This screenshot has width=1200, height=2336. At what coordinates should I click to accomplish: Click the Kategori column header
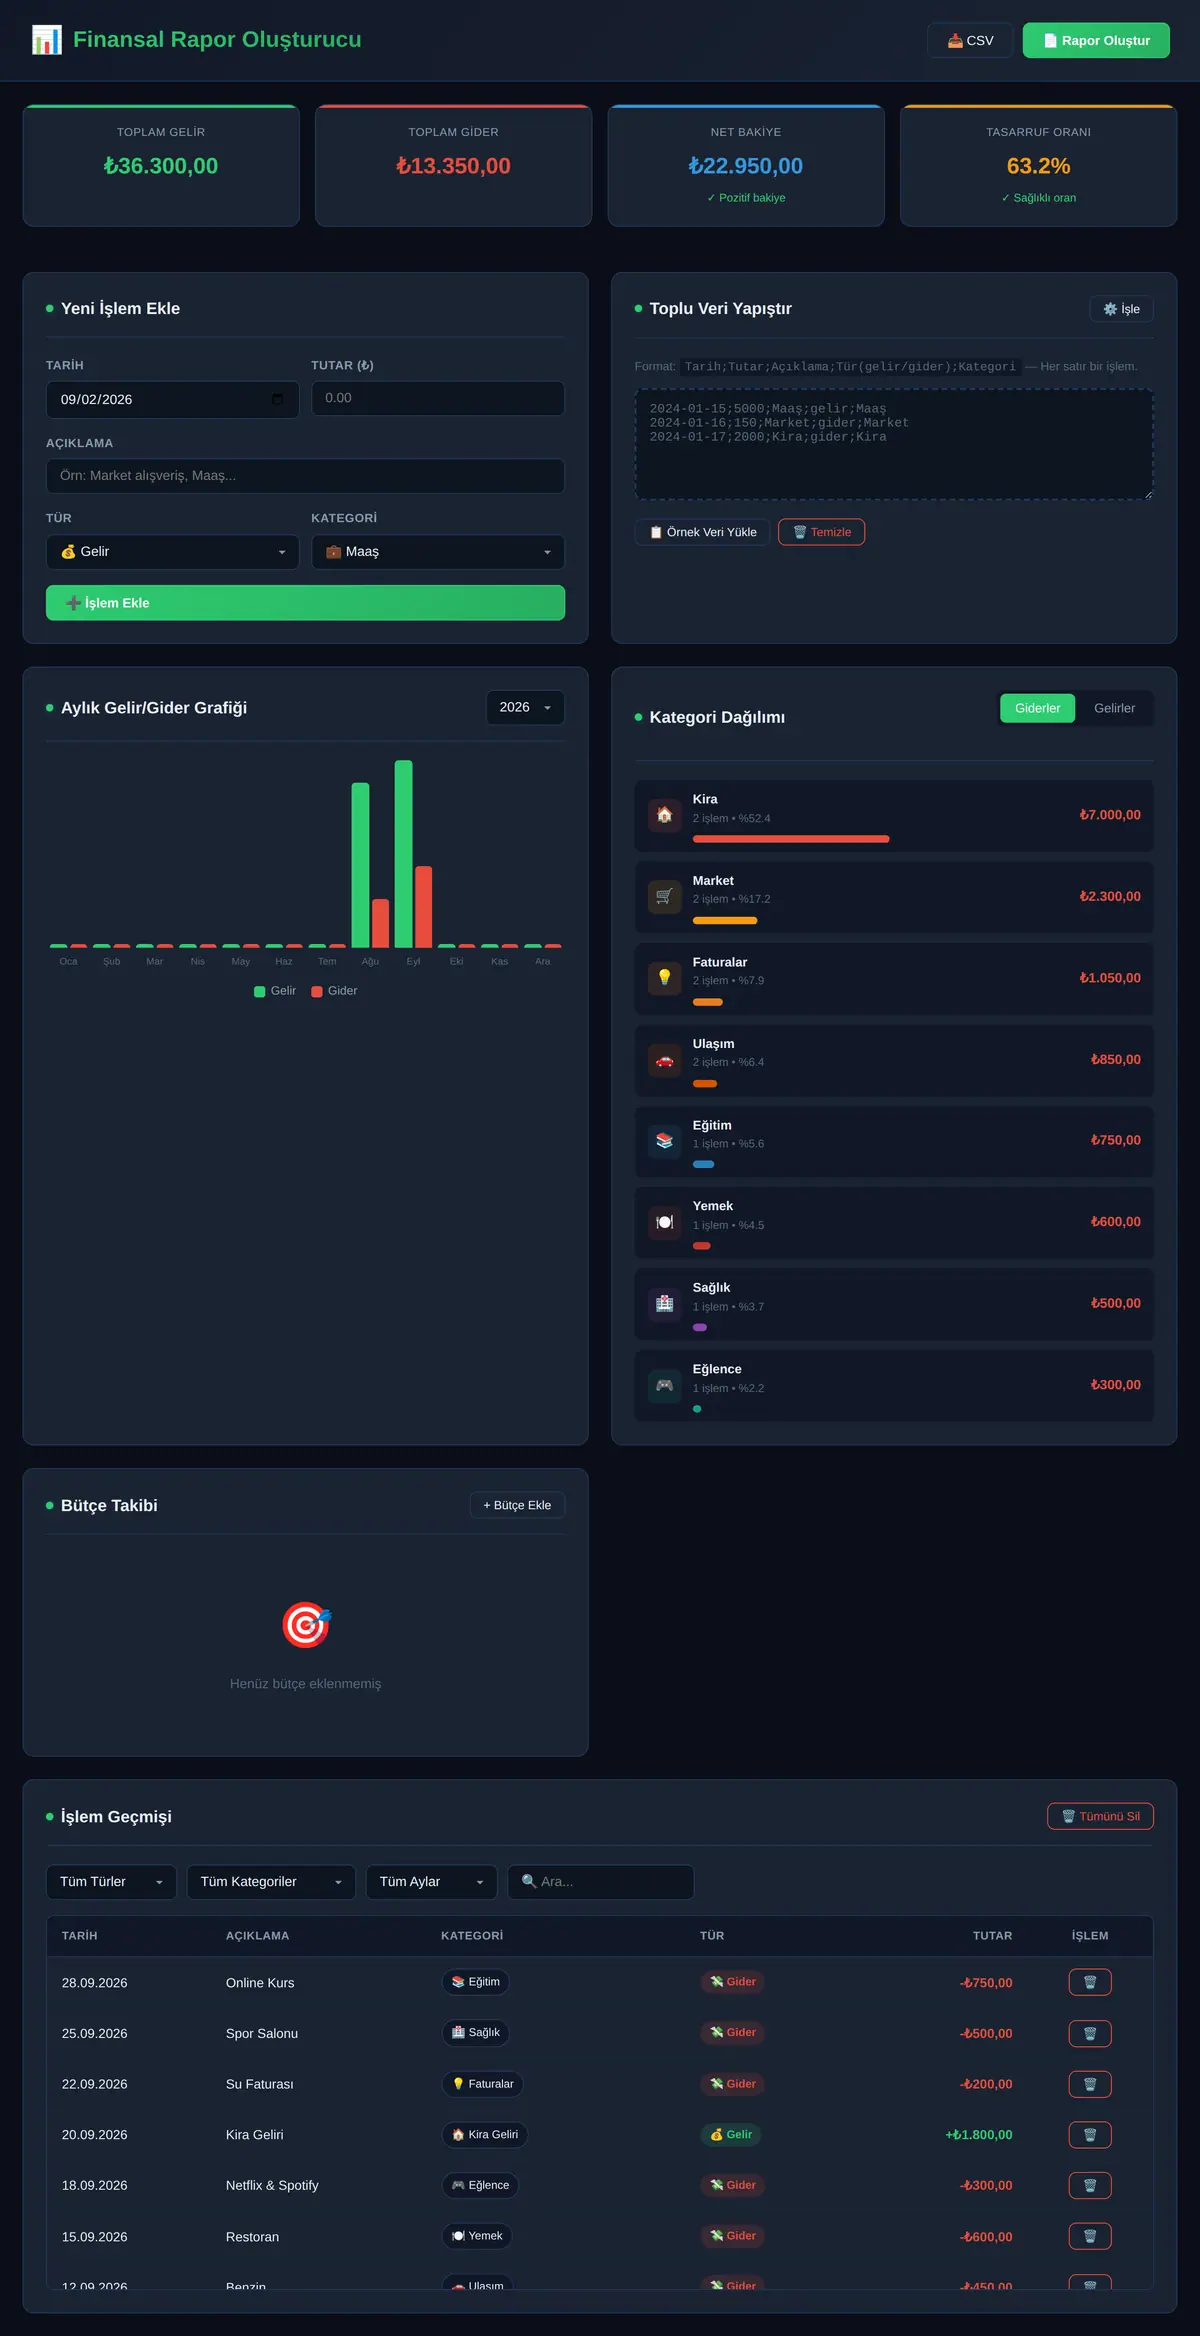pyautogui.click(x=472, y=1936)
